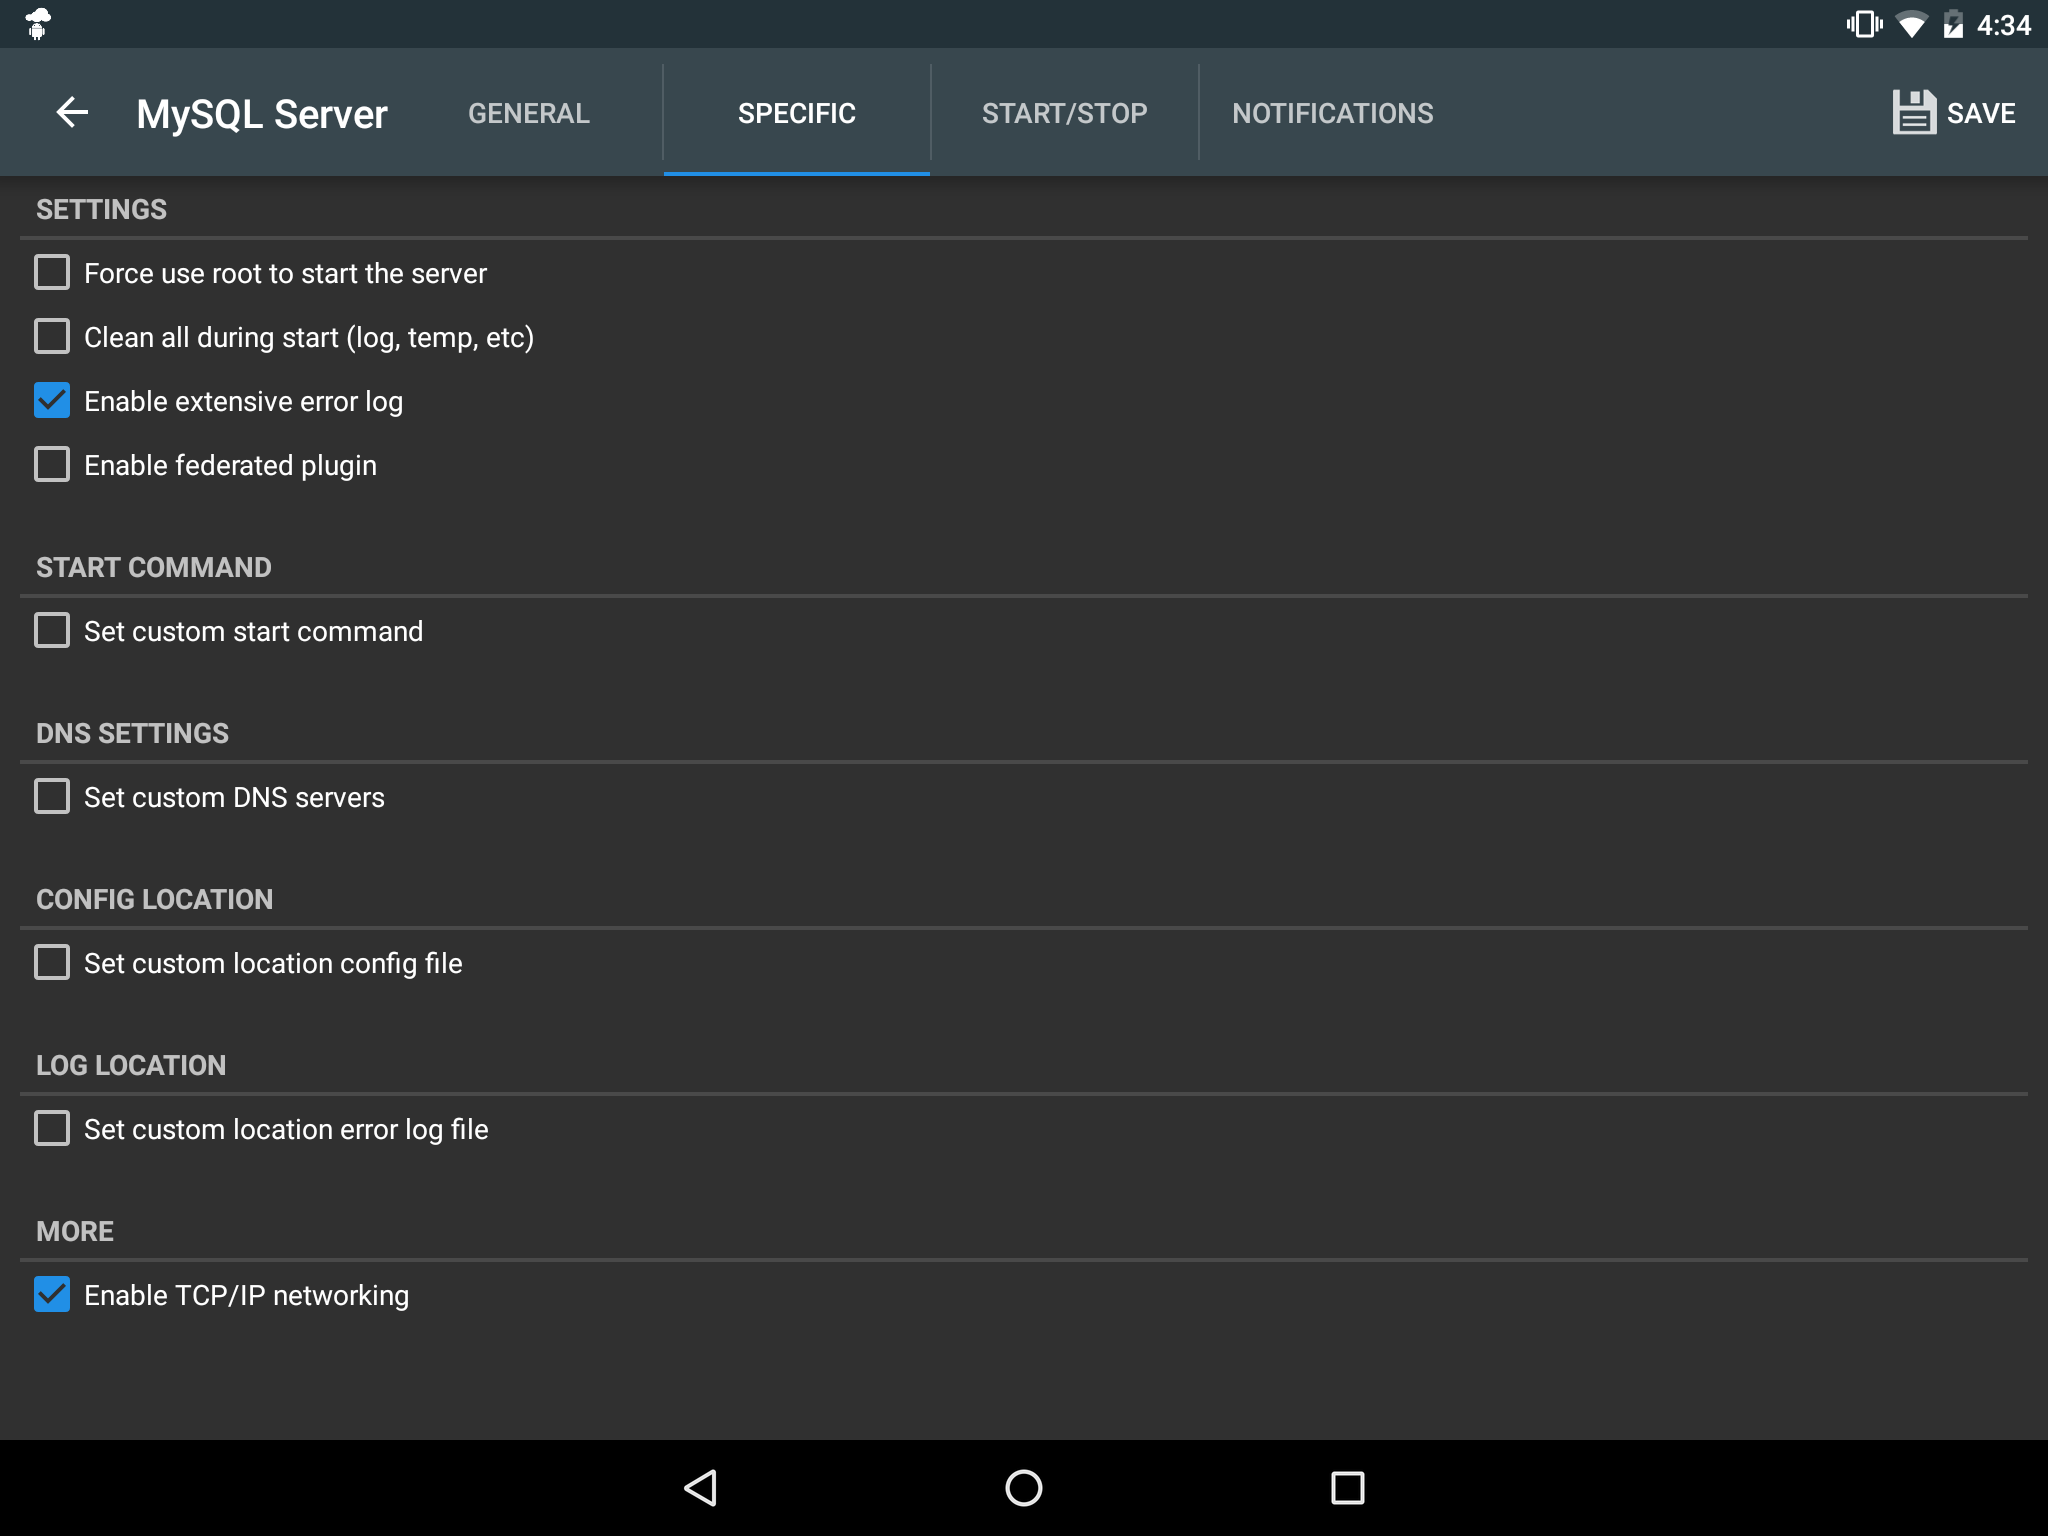The height and width of the screenshot is (1536, 2048).
Task: Check Enable federated plugin
Action: [52, 464]
